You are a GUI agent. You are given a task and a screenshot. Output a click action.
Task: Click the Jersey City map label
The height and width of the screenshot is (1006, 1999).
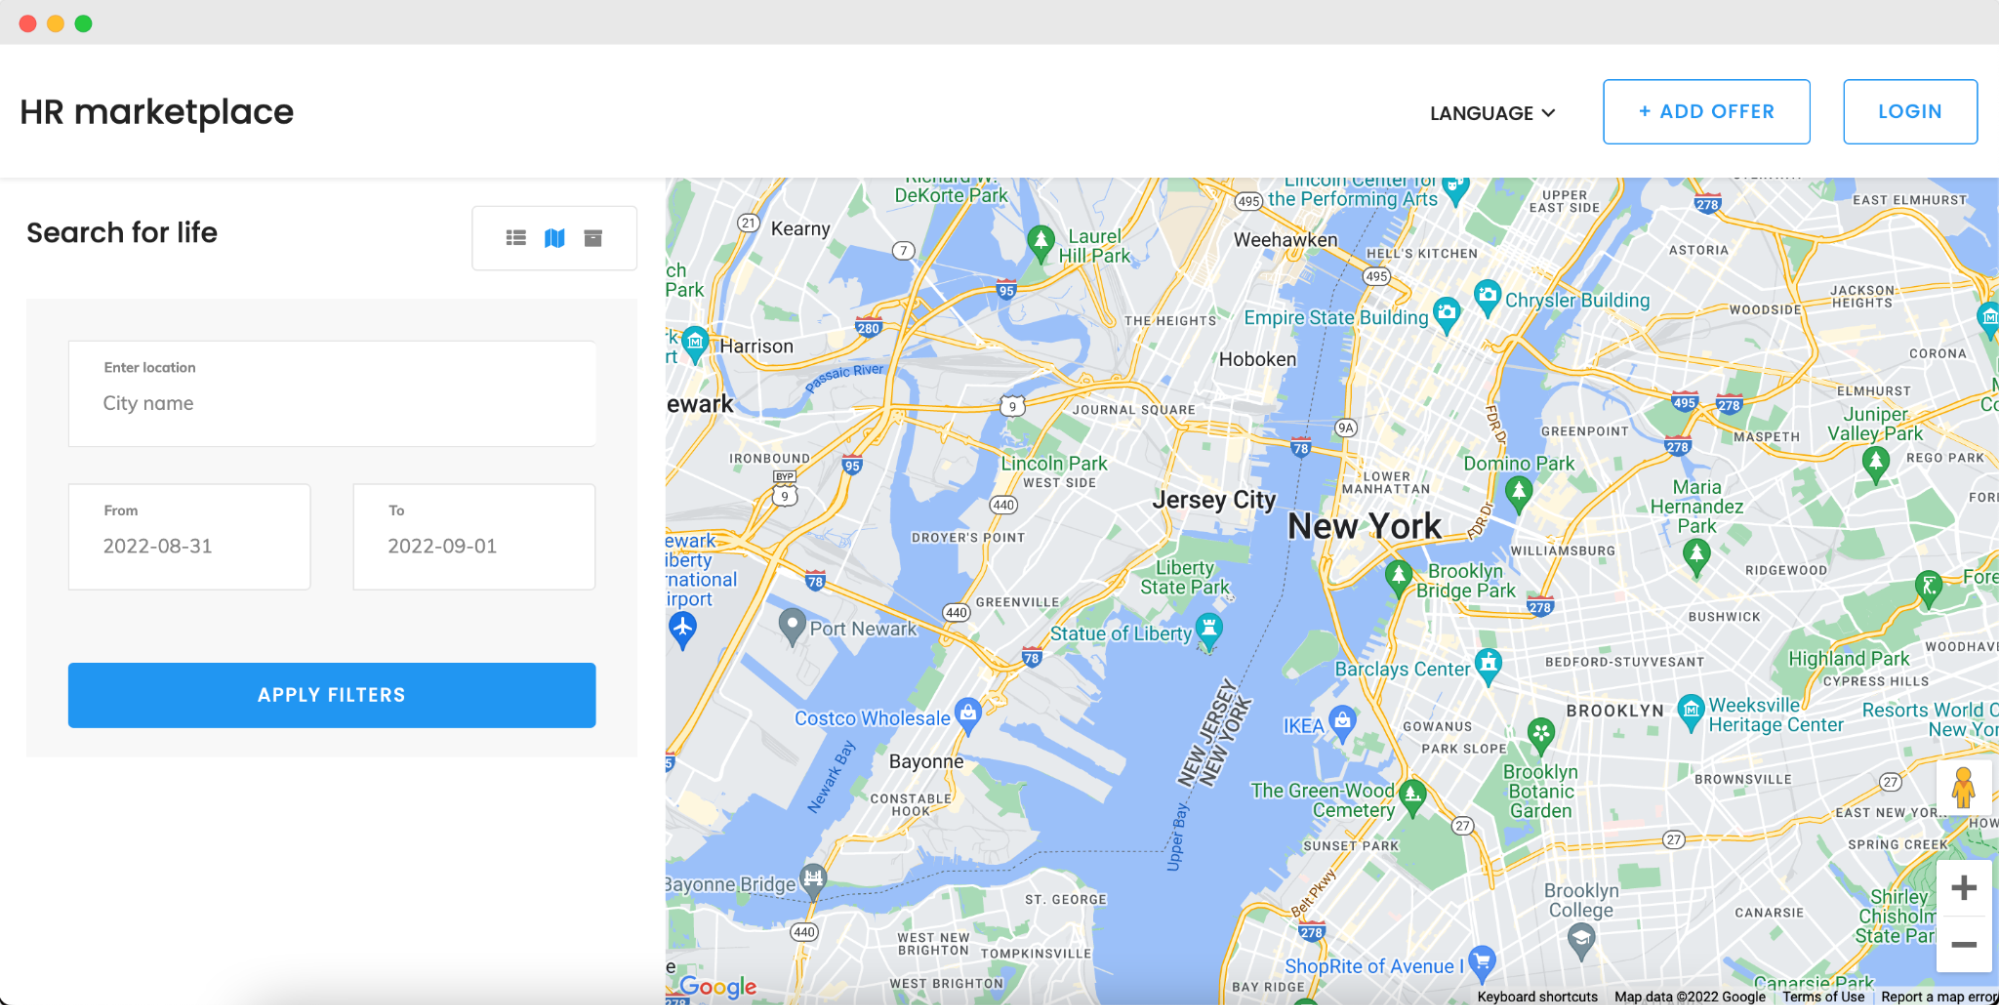click(x=1214, y=500)
